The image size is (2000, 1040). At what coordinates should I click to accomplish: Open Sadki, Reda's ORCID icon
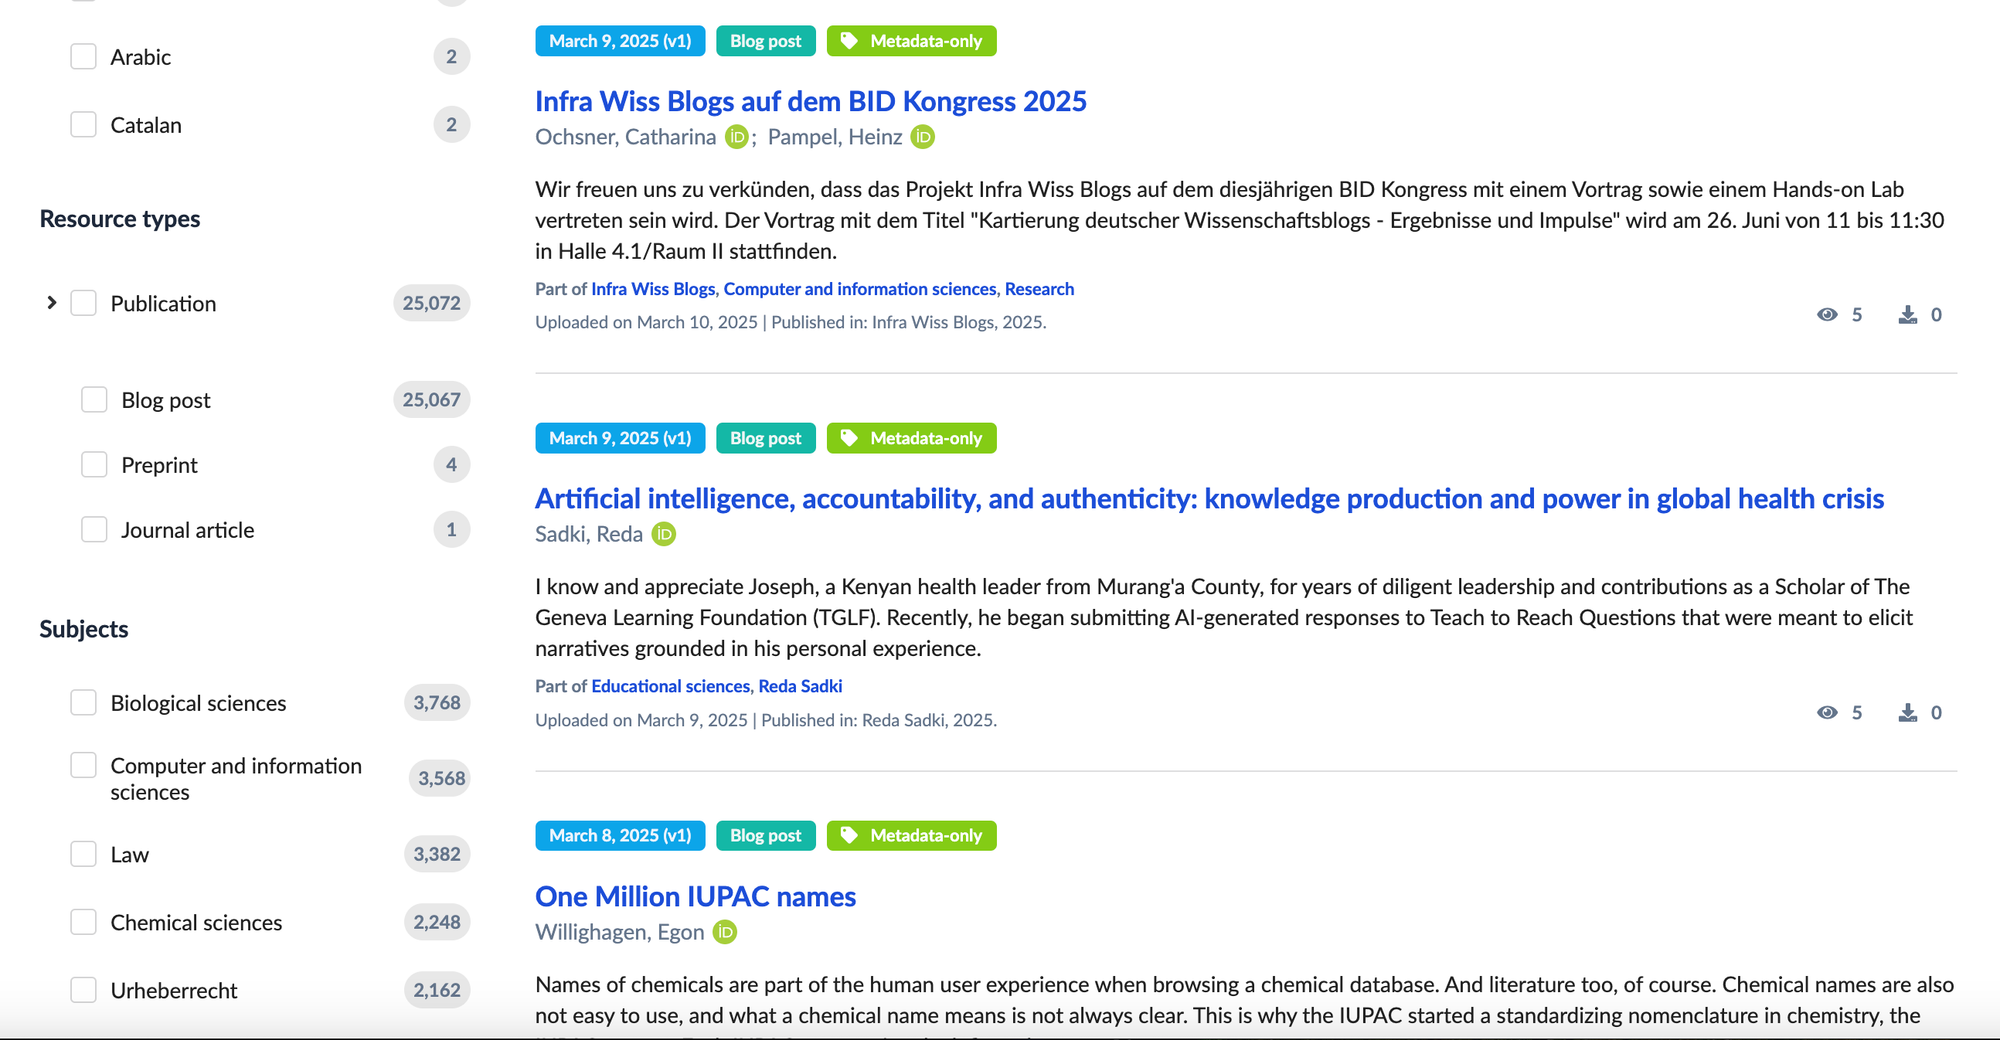[664, 534]
